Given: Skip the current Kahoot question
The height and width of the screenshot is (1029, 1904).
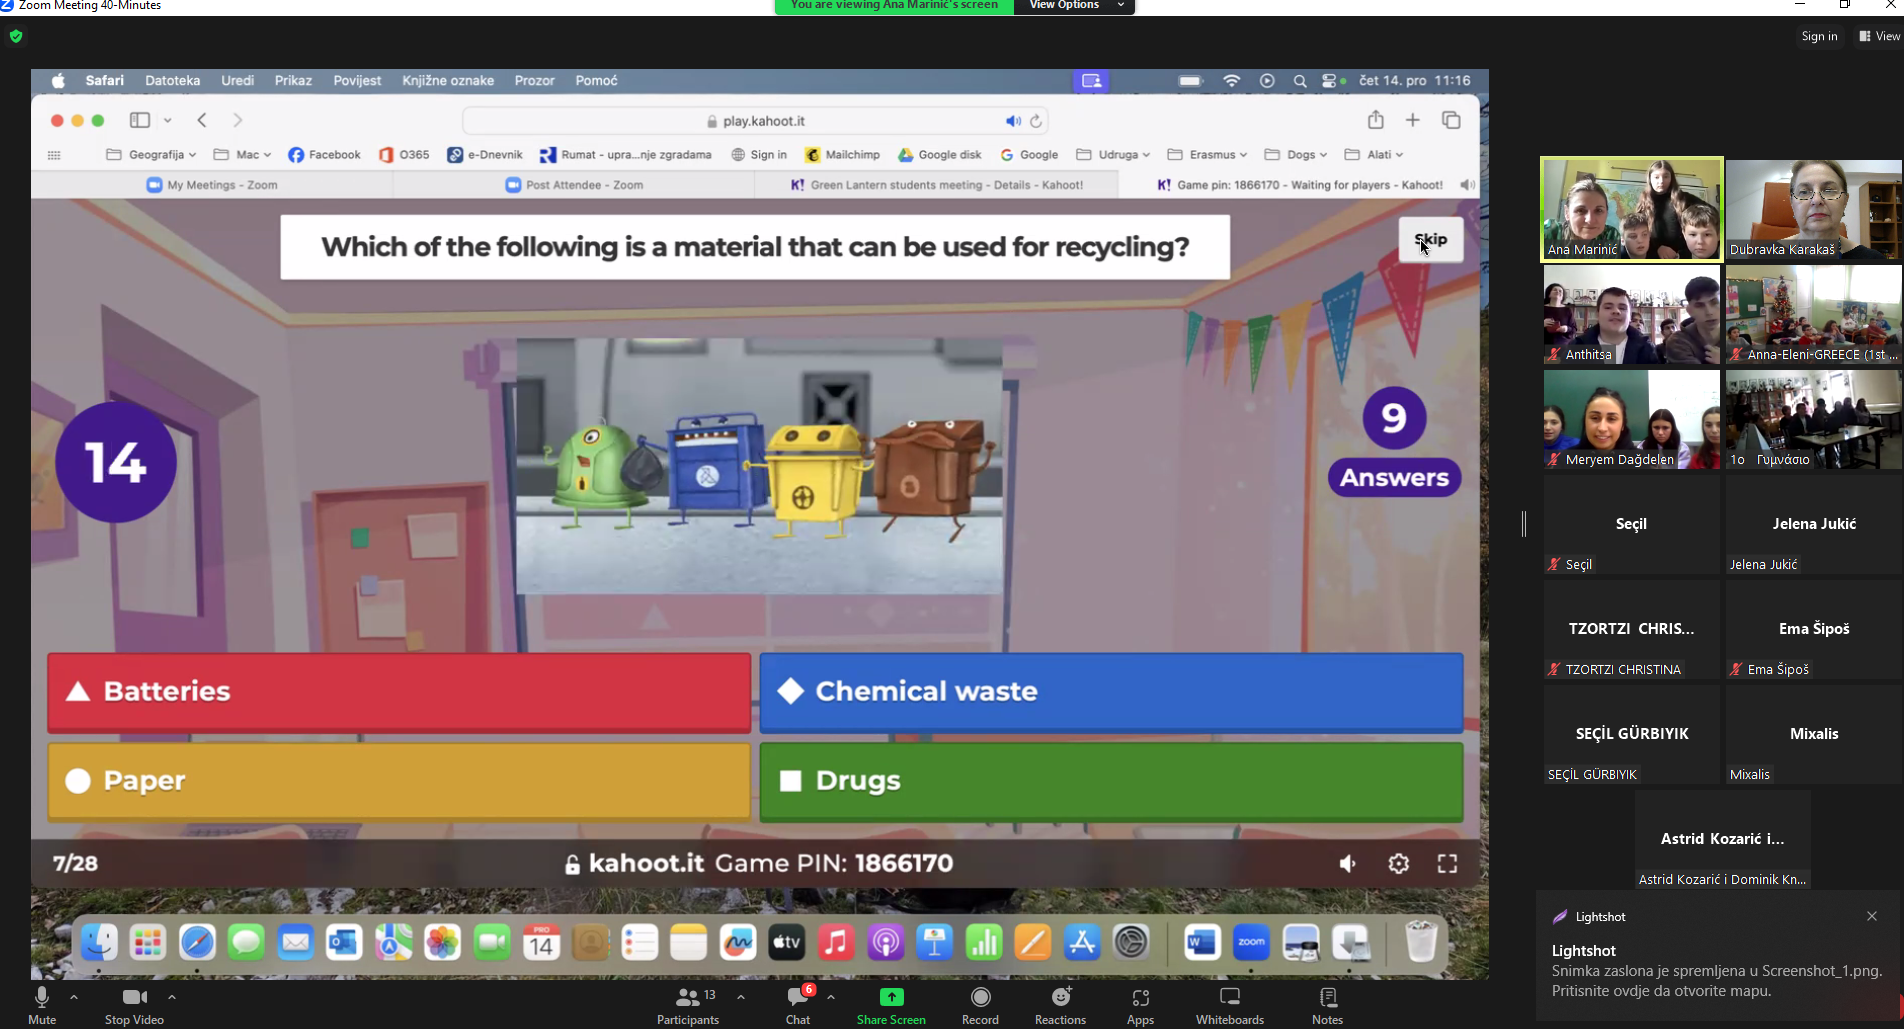Looking at the screenshot, I should click(1431, 239).
